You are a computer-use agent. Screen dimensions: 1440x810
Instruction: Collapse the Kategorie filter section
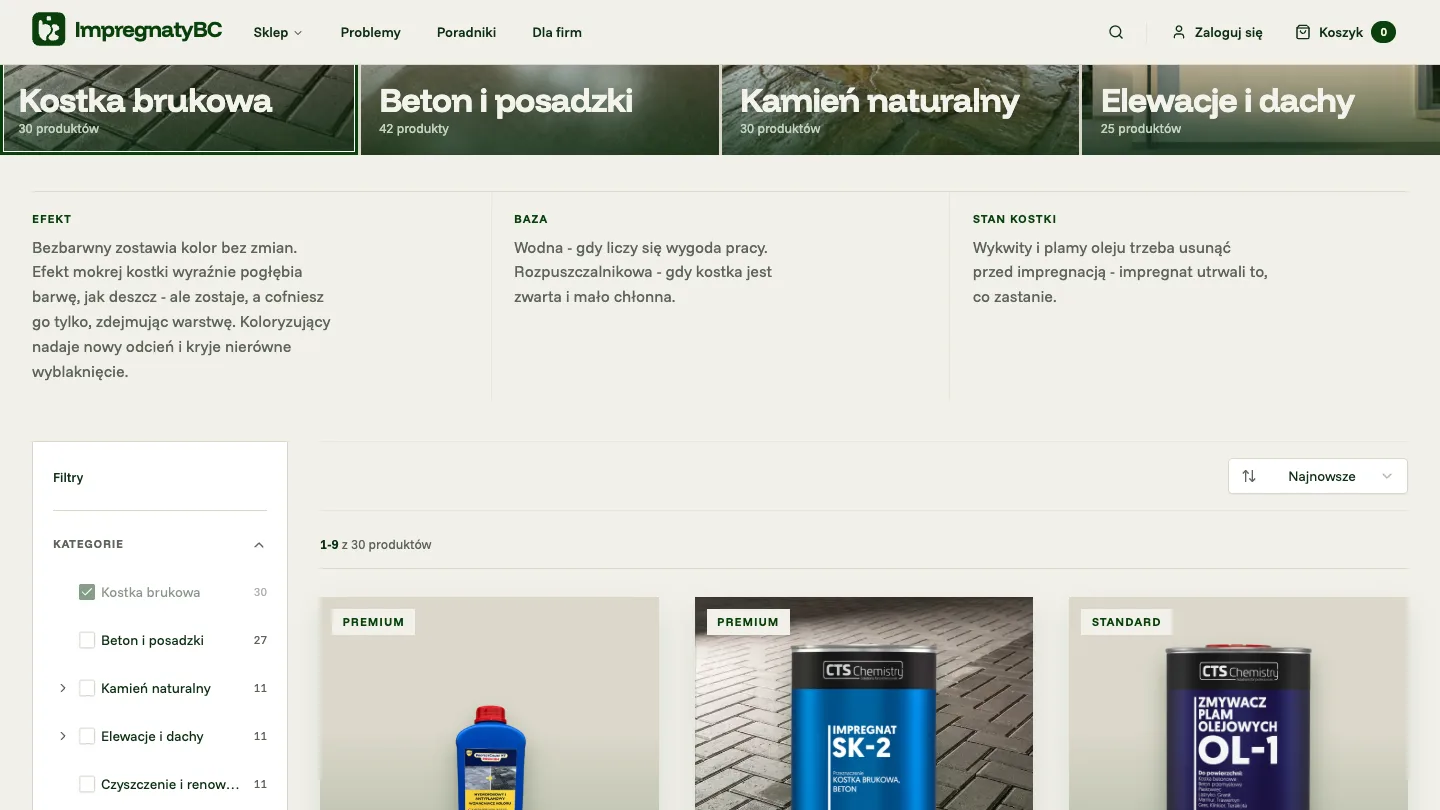click(x=259, y=545)
